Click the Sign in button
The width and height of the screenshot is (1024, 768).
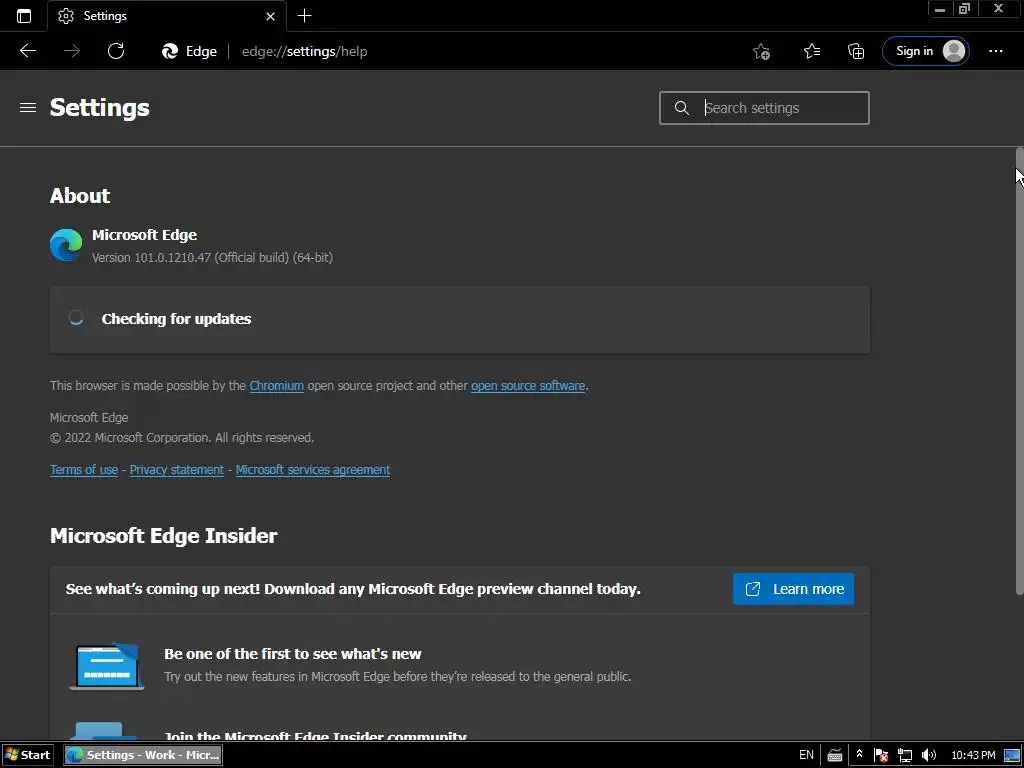[925, 51]
